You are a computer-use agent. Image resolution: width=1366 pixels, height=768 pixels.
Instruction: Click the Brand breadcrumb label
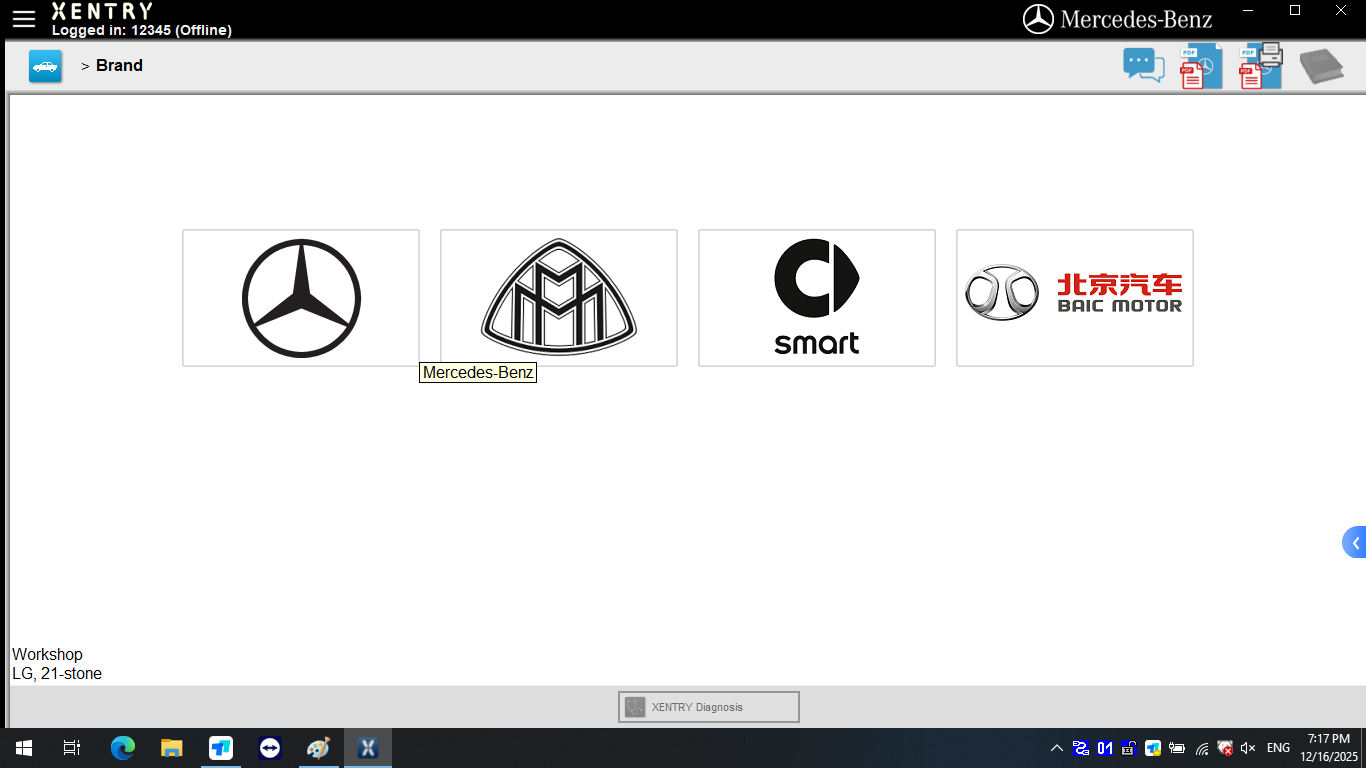click(x=119, y=65)
